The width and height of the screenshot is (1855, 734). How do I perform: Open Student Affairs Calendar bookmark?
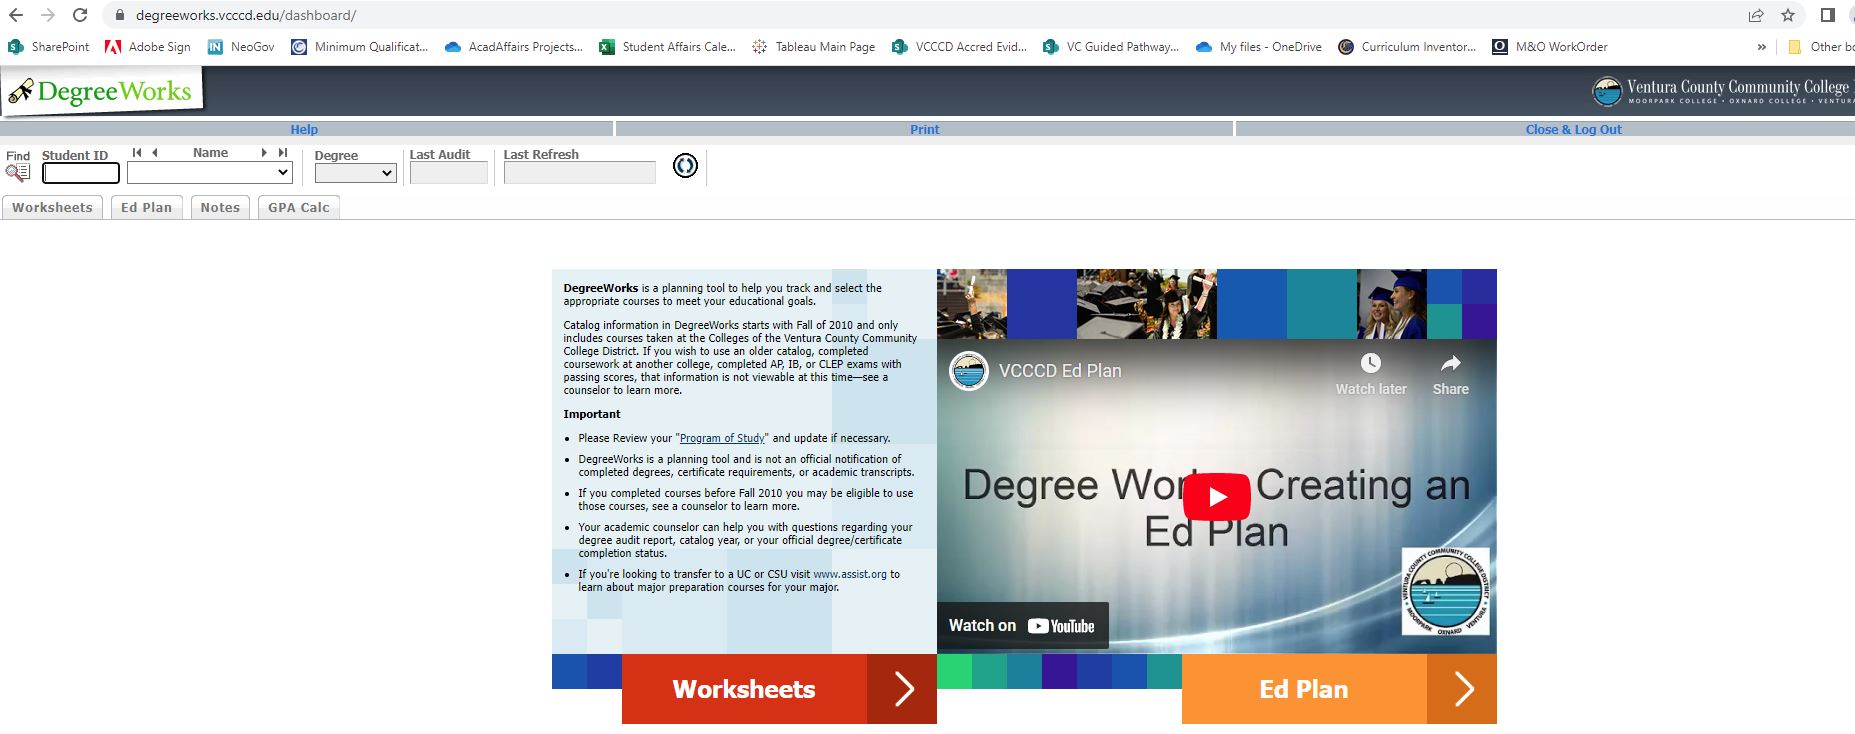click(668, 47)
